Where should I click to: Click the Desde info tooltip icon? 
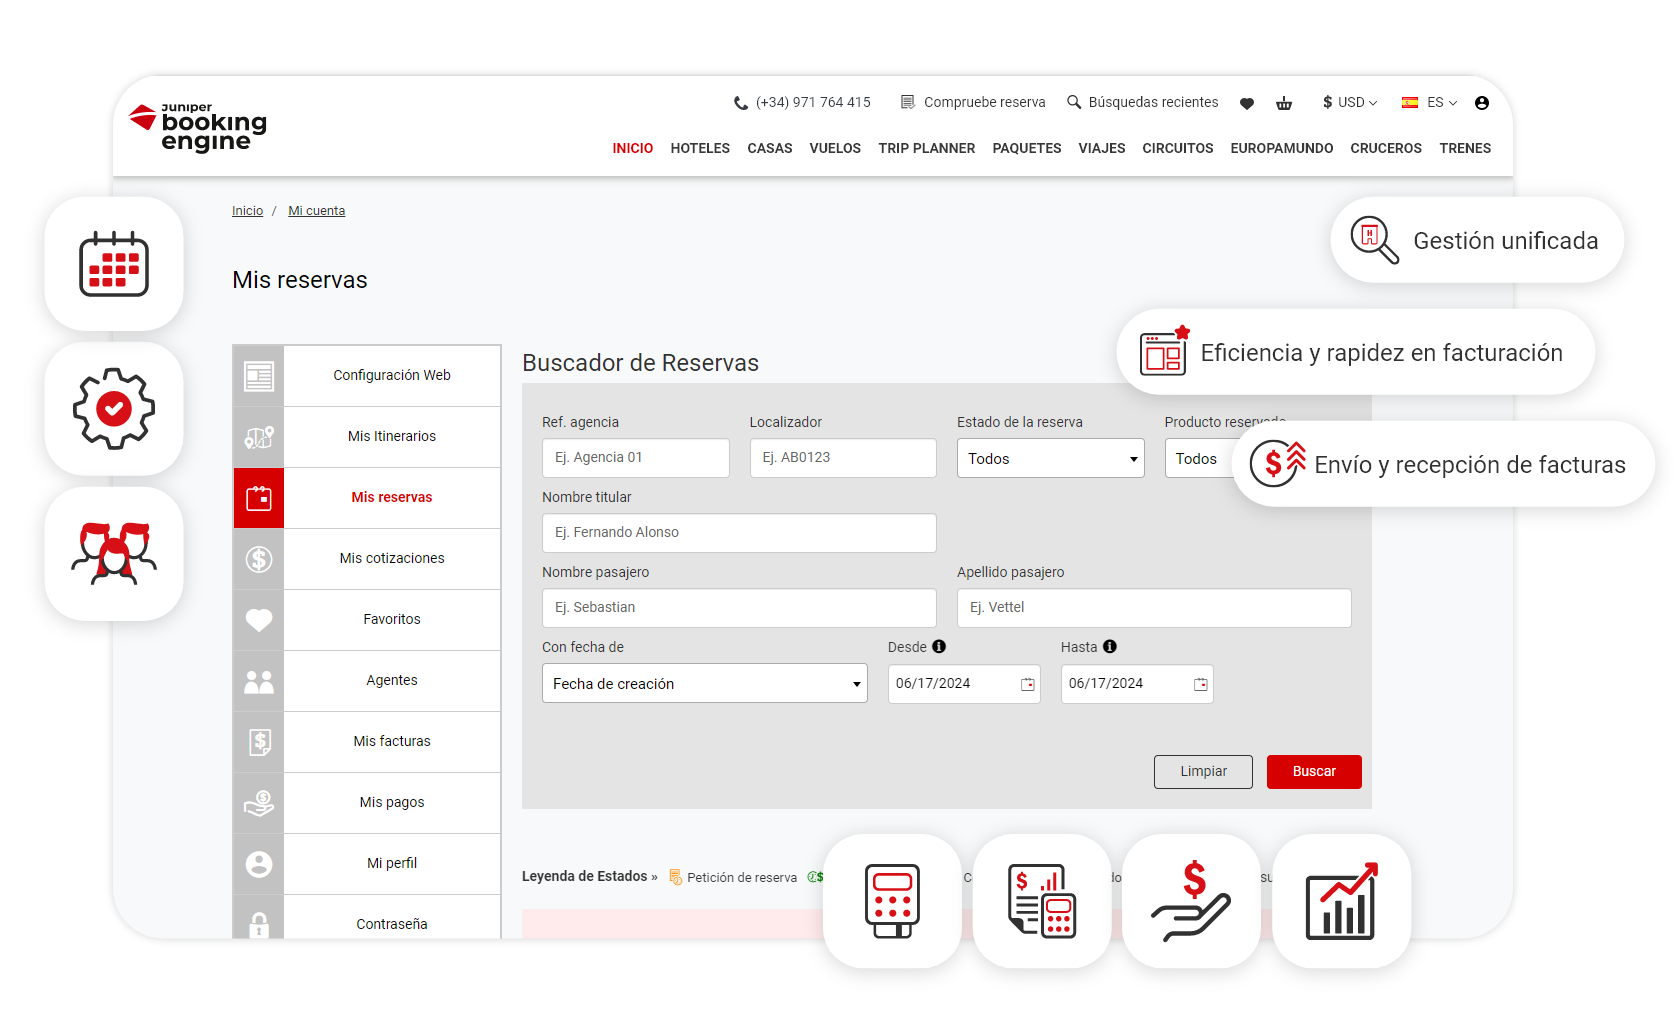(938, 647)
